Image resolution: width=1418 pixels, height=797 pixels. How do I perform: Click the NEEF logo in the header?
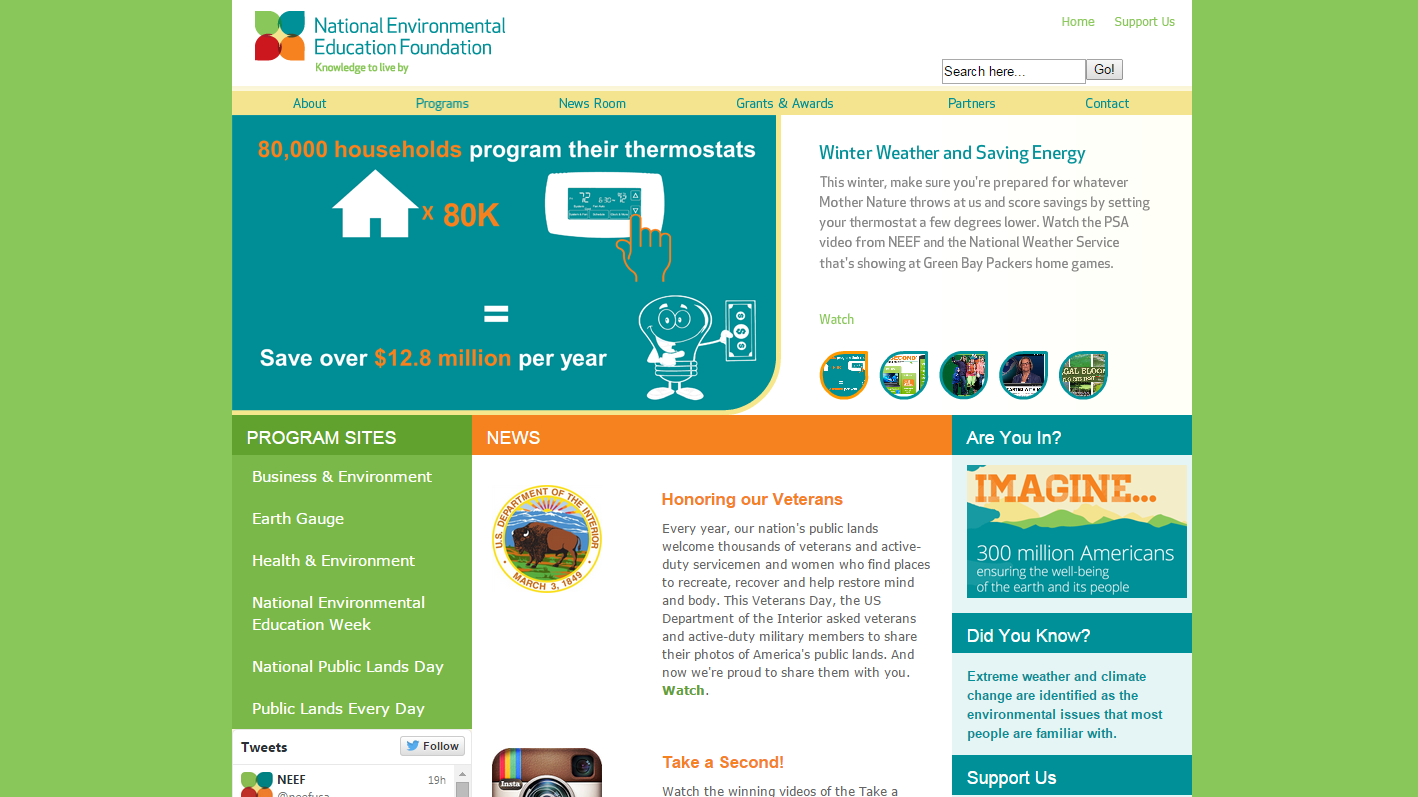[x=380, y=42]
